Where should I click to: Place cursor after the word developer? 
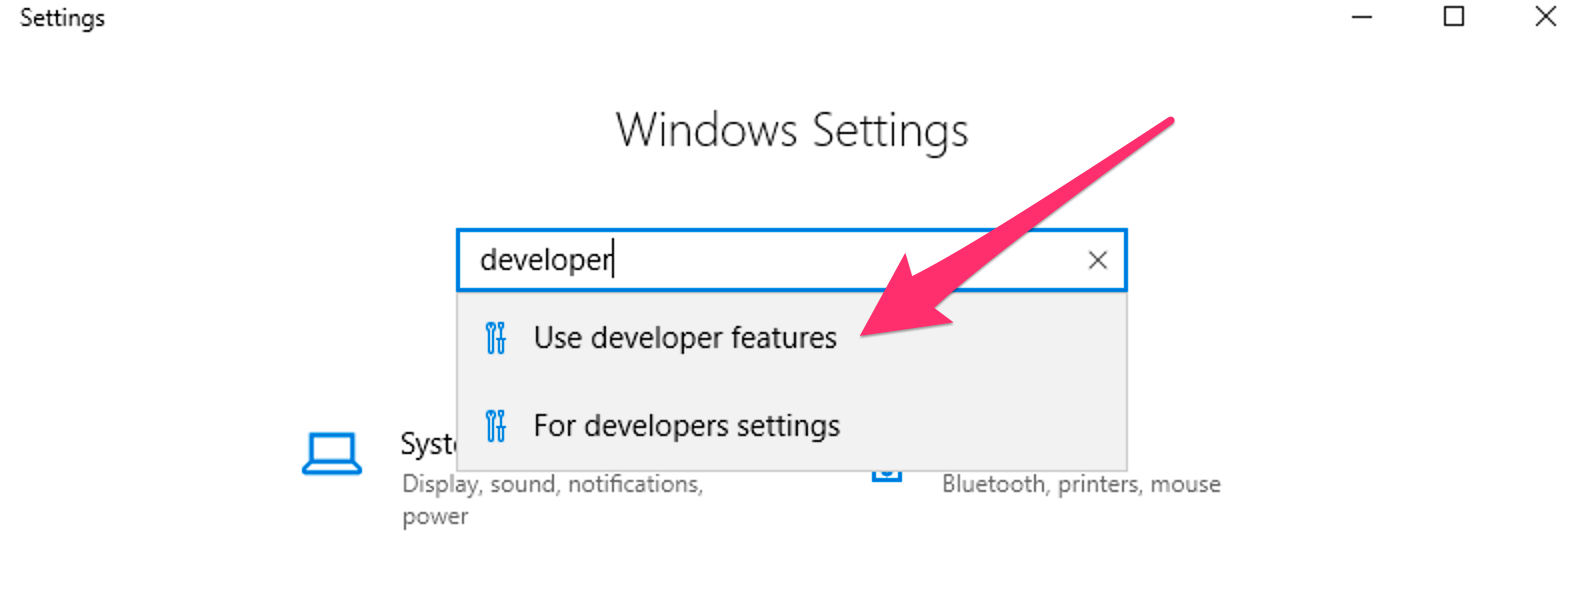[613, 260]
